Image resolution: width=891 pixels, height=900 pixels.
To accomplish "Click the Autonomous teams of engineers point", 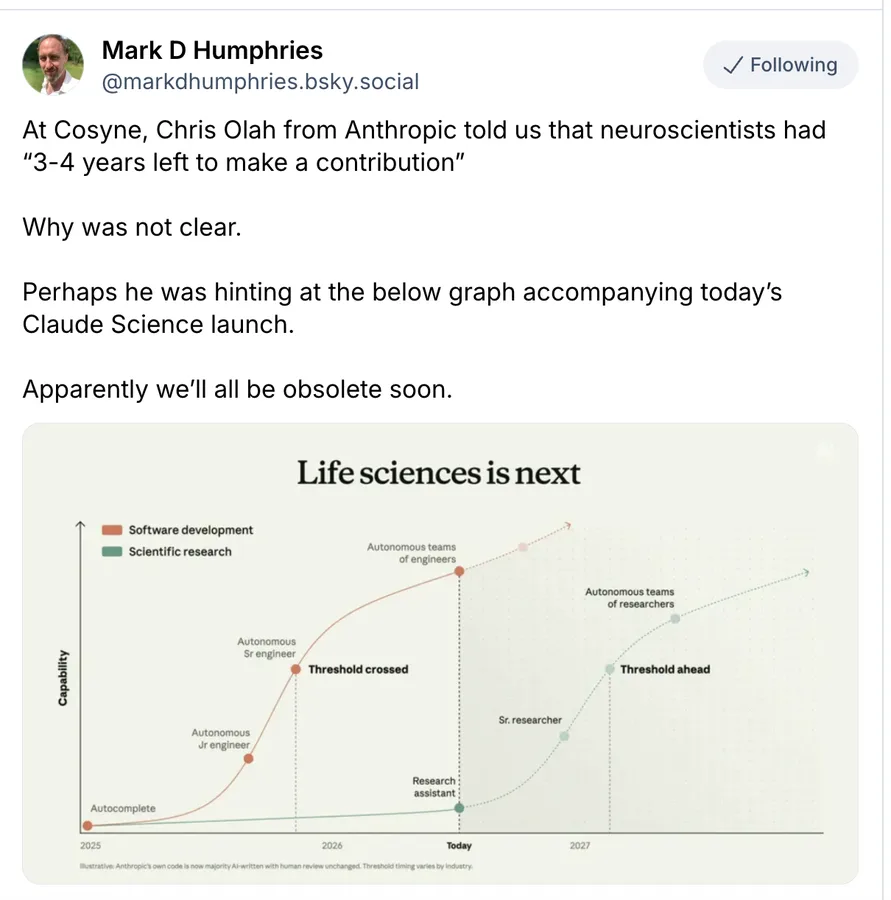I will (459, 571).
